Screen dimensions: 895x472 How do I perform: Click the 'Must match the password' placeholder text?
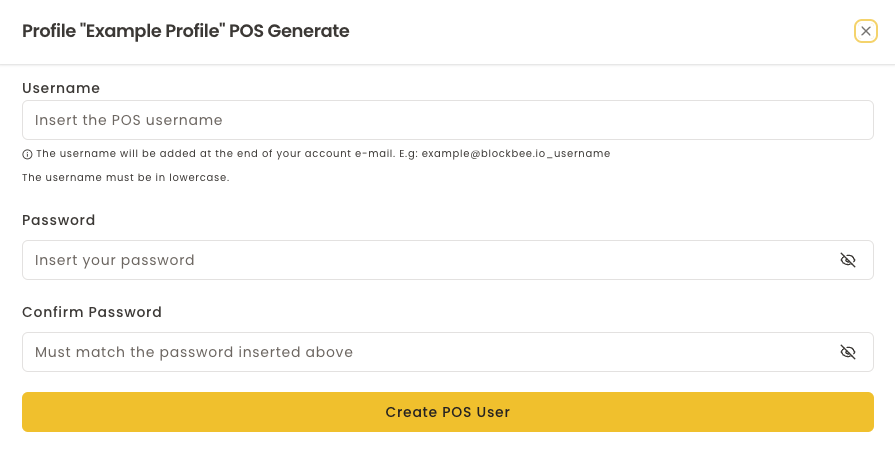(x=194, y=352)
